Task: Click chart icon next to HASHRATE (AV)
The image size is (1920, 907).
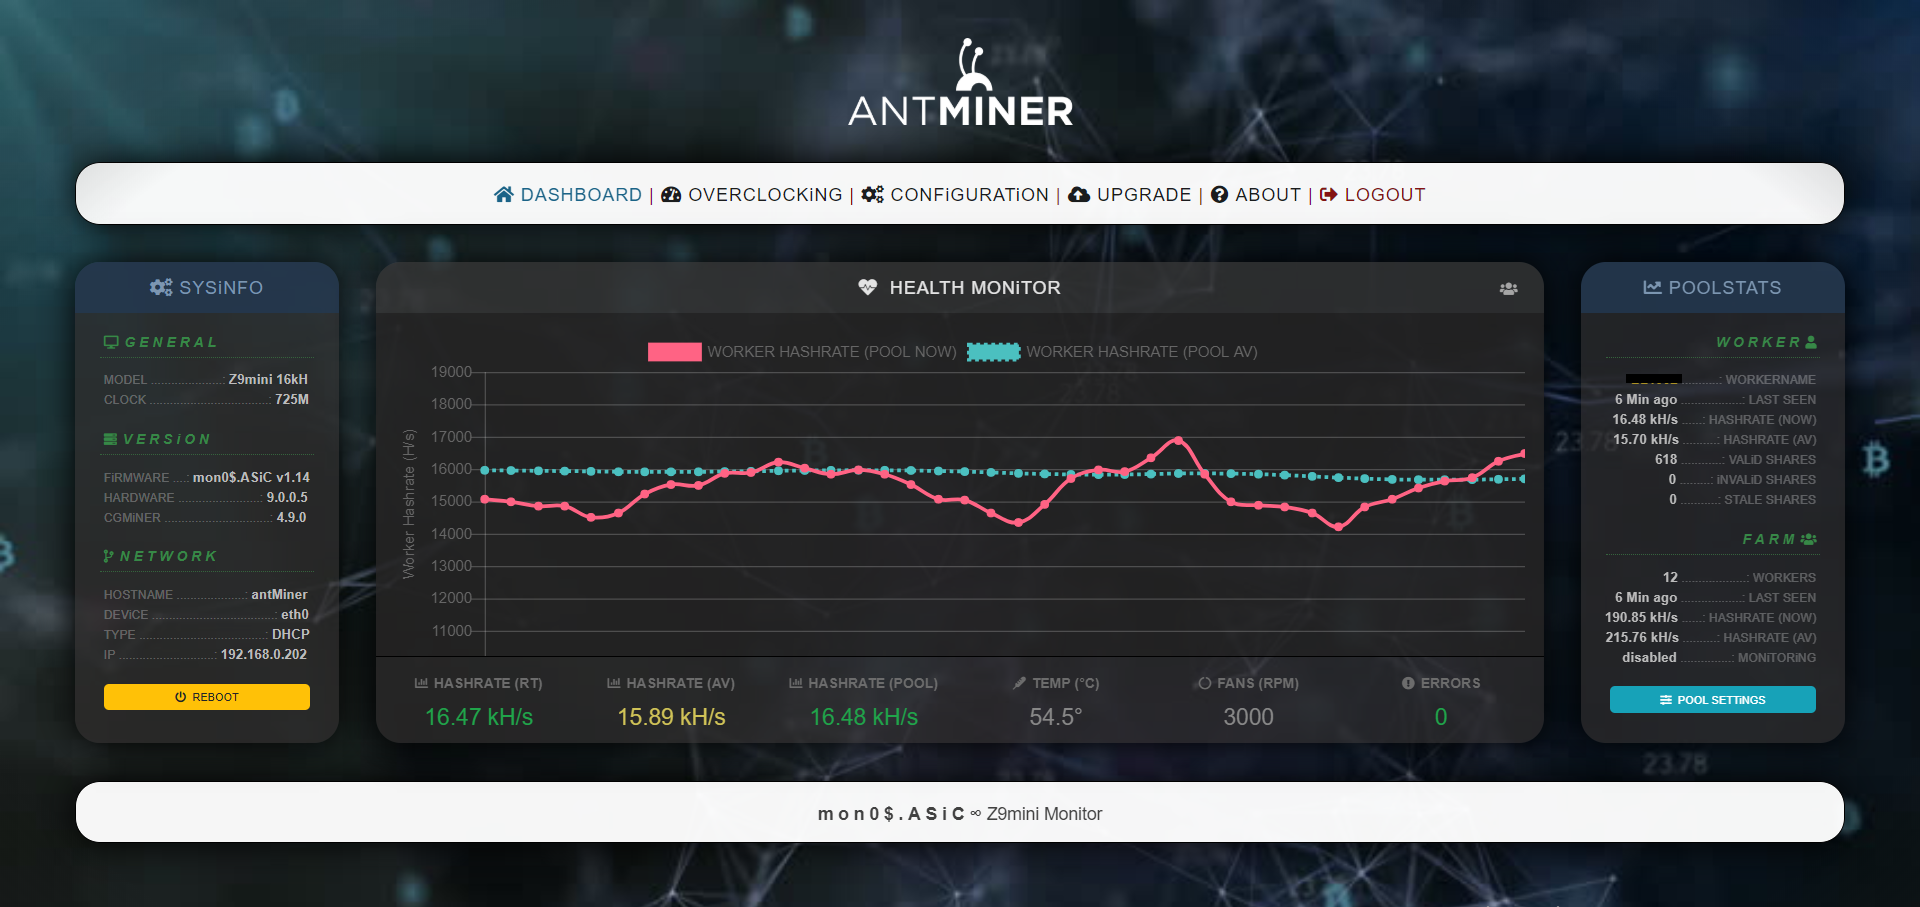Action: 613,683
